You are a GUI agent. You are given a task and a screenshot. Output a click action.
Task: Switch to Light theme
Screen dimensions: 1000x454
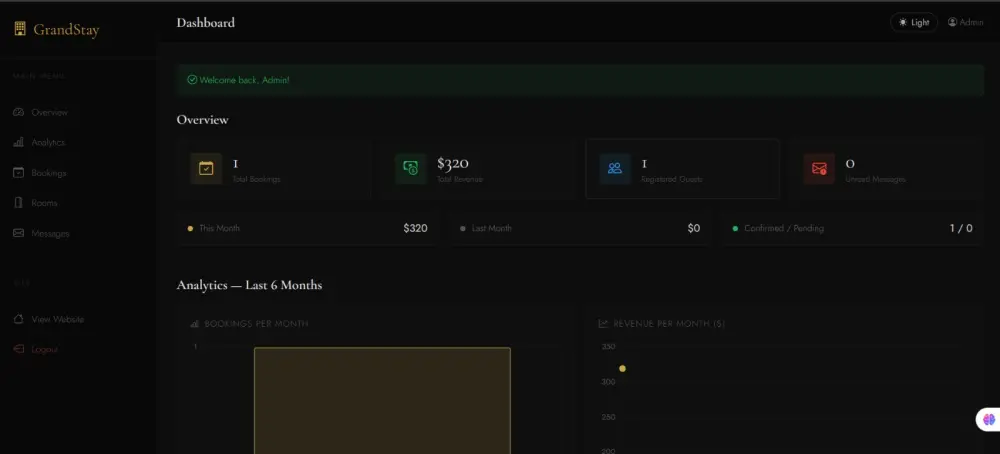[x=914, y=22]
